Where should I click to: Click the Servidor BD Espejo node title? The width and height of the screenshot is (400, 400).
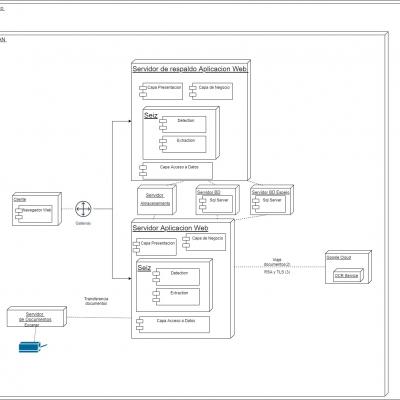[x=271, y=193]
